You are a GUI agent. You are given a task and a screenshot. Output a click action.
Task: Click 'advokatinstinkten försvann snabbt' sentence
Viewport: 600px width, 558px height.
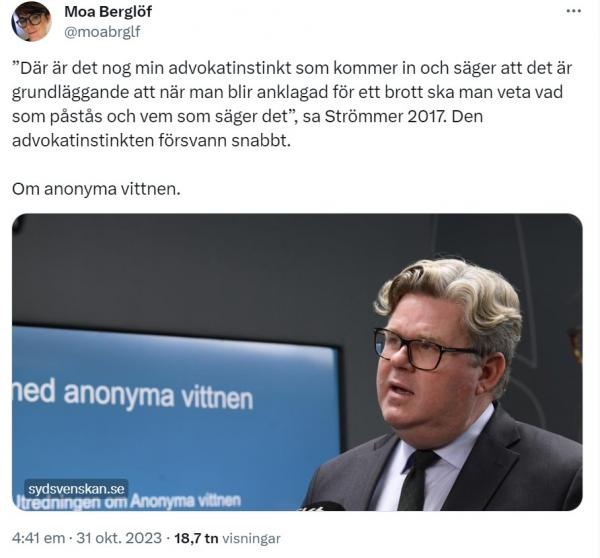152,141
